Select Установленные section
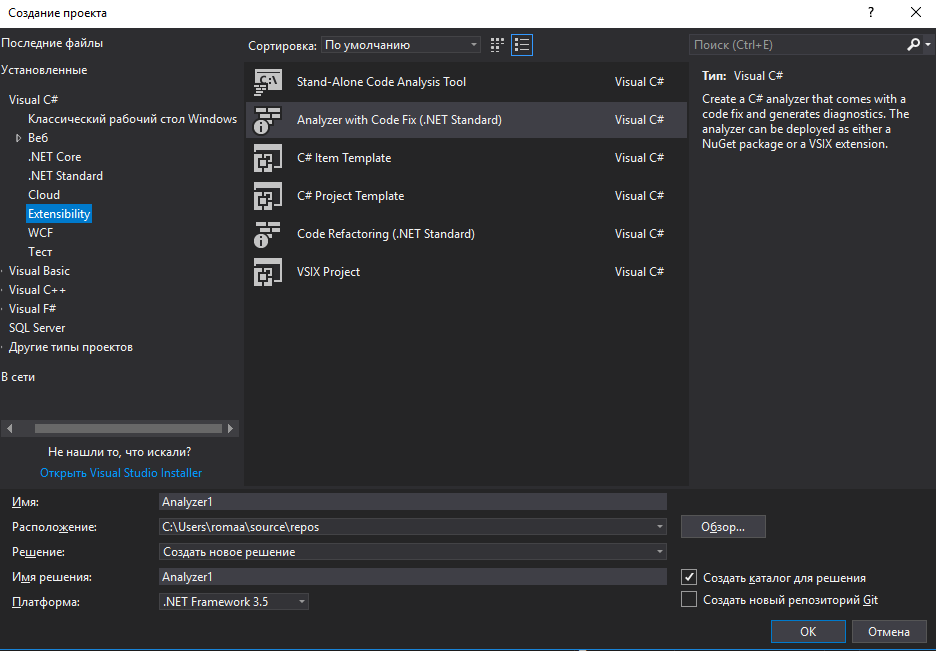Viewport: 936px width, 651px height. click(x=44, y=70)
